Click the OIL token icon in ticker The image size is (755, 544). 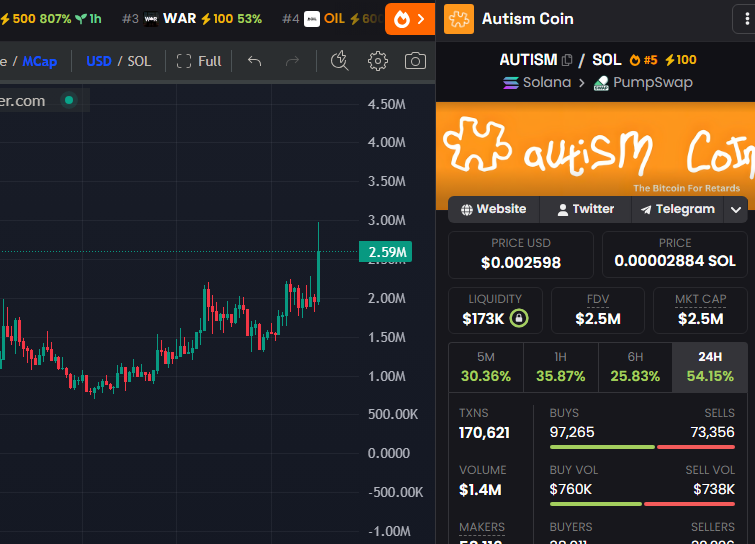312,19
